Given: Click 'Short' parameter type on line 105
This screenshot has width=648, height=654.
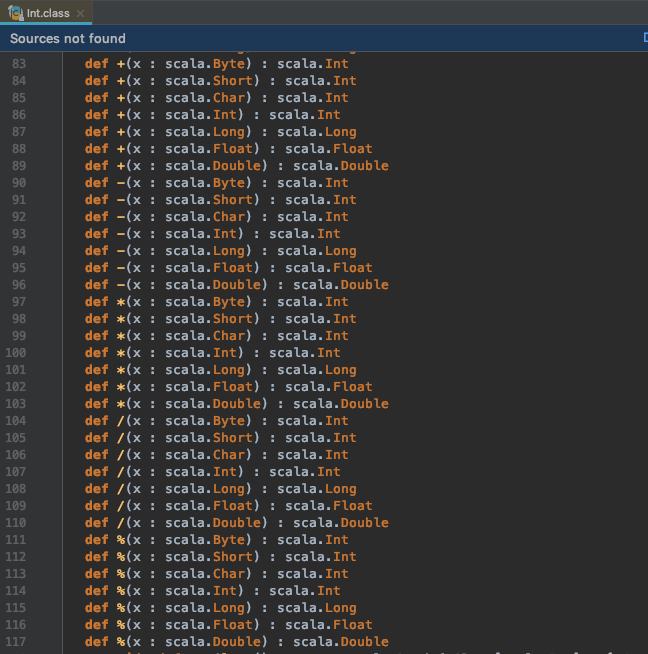Looking at the screenshot, I should tap(233, 438).
